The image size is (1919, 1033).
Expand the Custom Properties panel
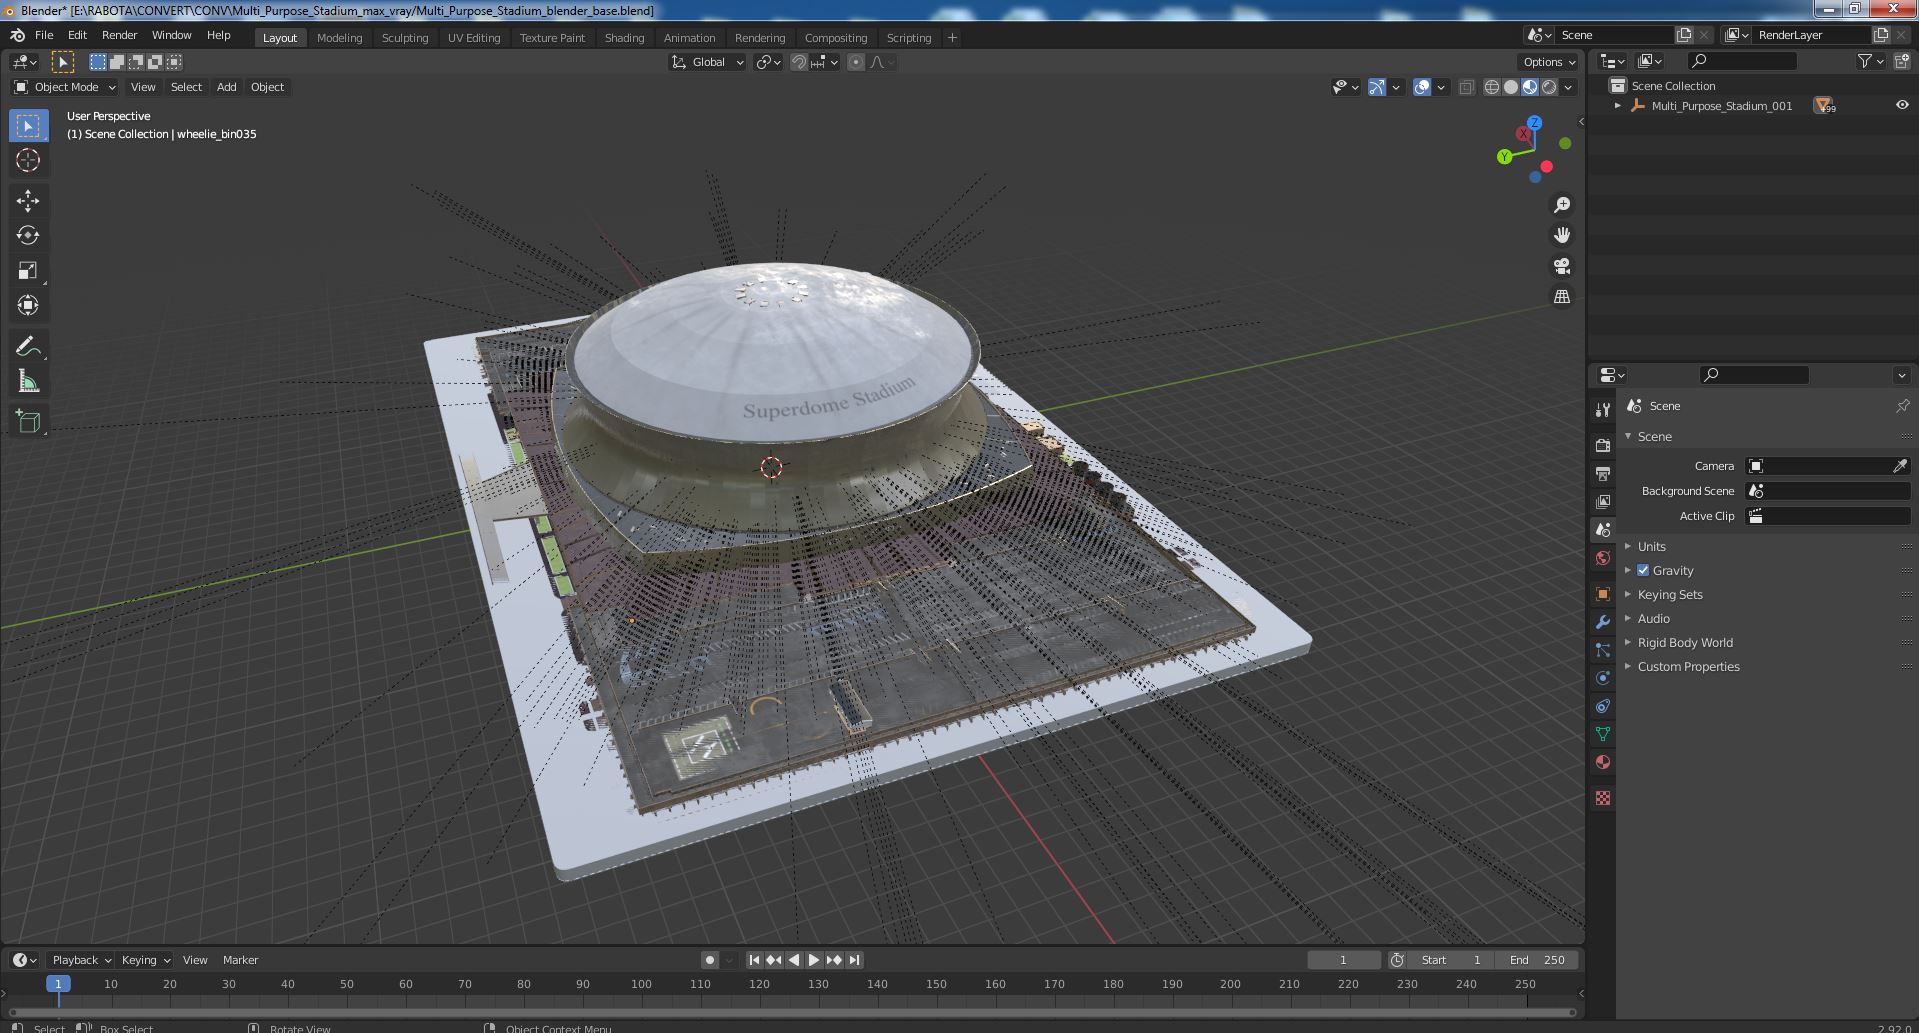click(x=1688, y=666)
